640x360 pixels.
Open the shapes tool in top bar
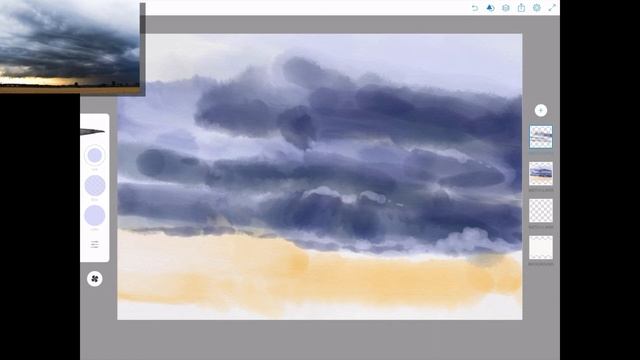490,8
